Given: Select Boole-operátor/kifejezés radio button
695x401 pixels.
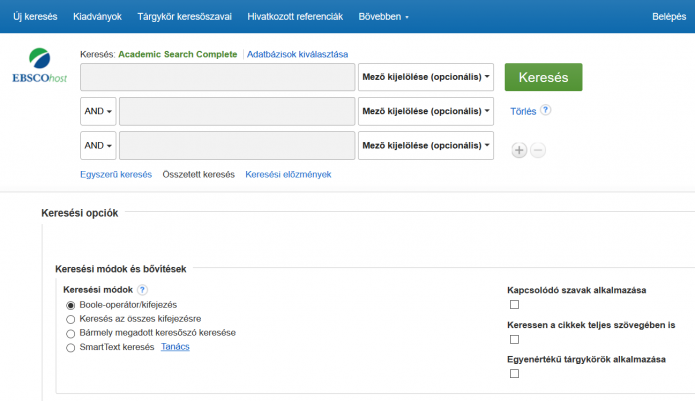Looking at the screenshot, I should point(71,305).
